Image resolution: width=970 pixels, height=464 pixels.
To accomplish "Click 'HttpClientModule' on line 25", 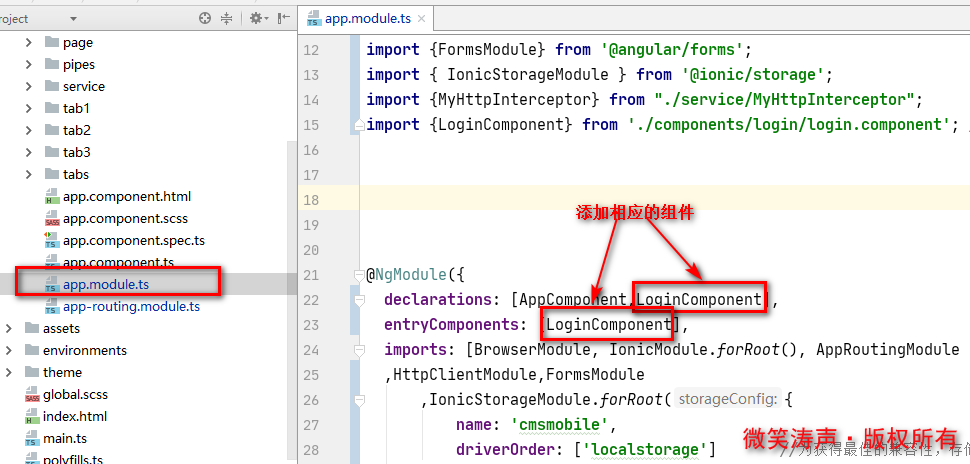I will (465, 375).
